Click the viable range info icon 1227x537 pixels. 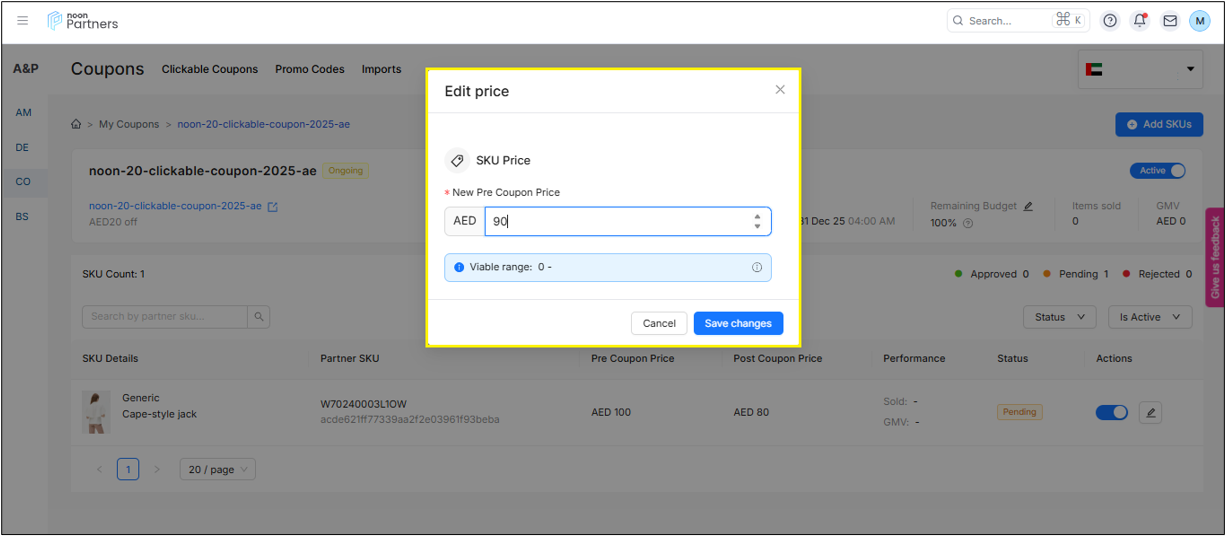point(757,267)
